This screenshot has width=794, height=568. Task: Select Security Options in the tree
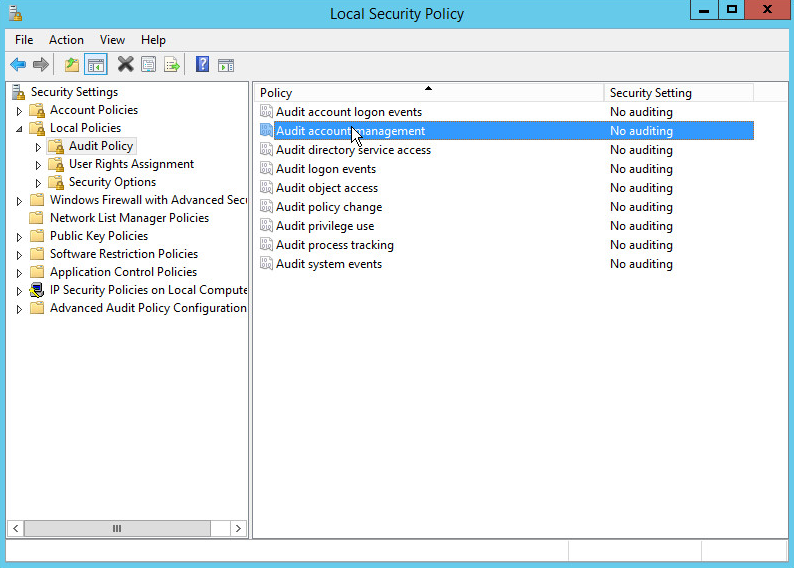point(112,182)
